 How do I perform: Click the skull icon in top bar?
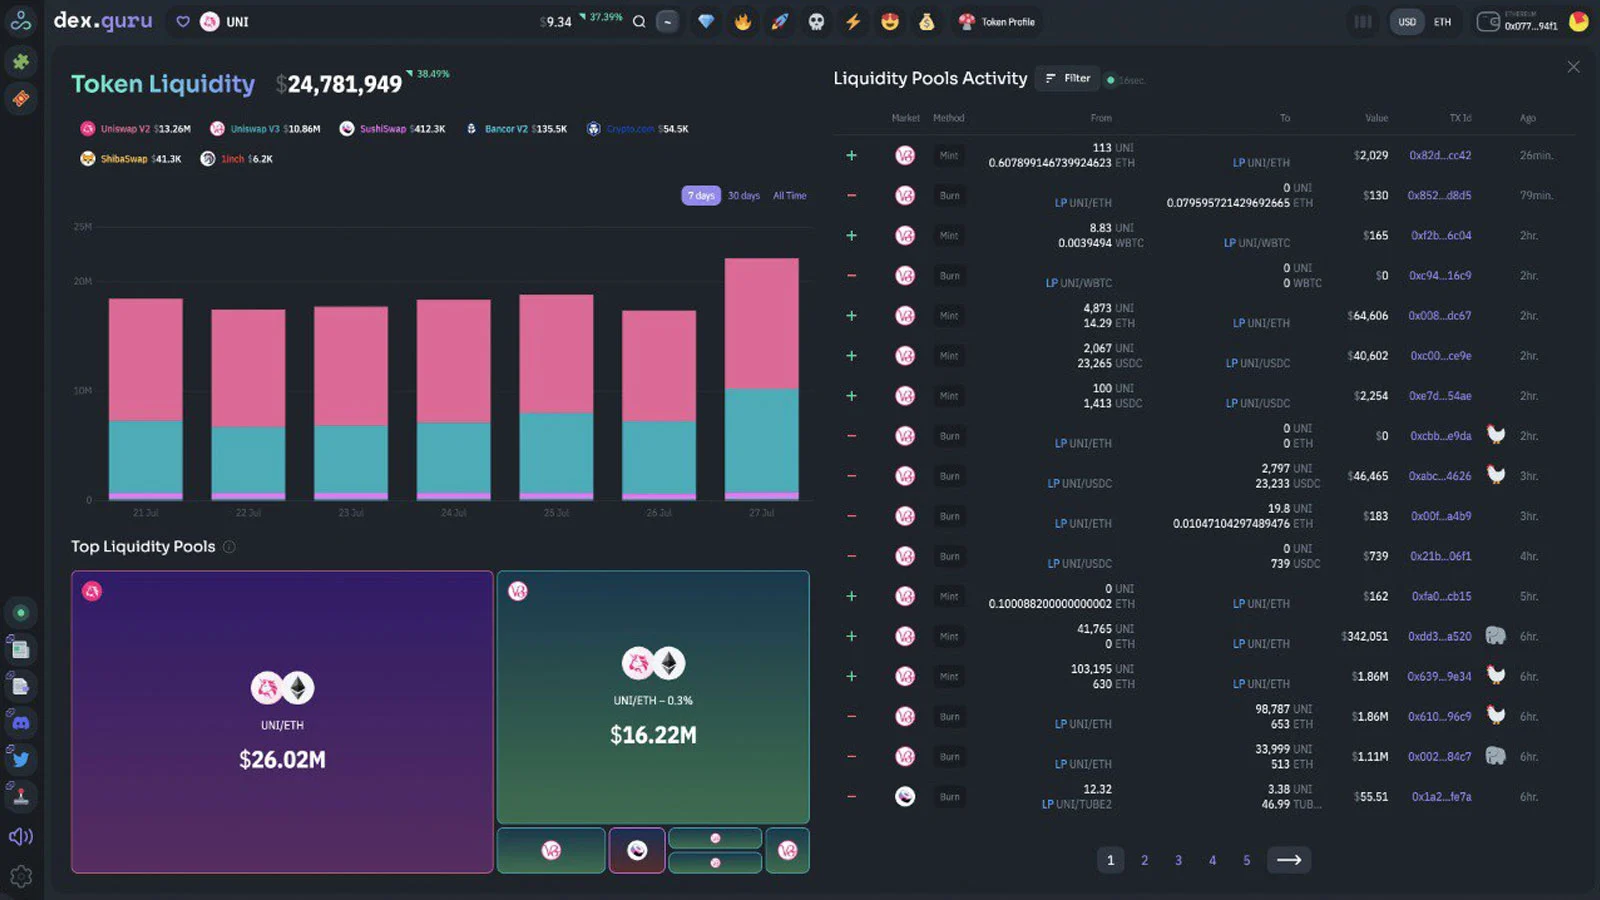click(817, 21)
